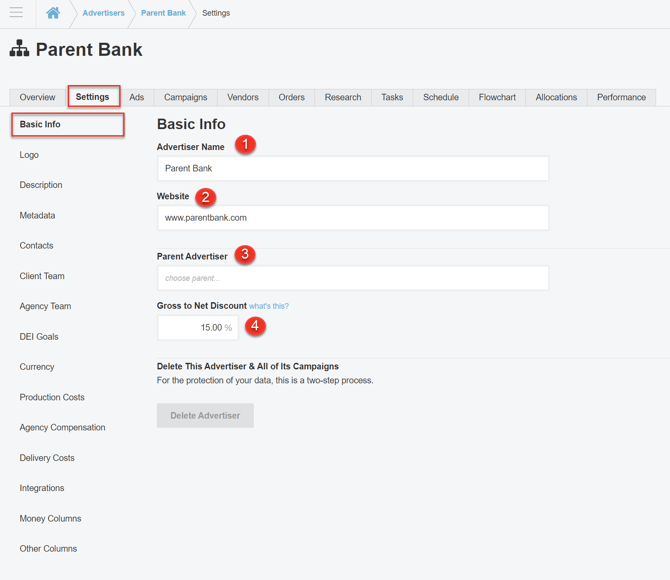Screen dimensions: 670x580
Task: Open Agency Team settings
Action: 45,306
